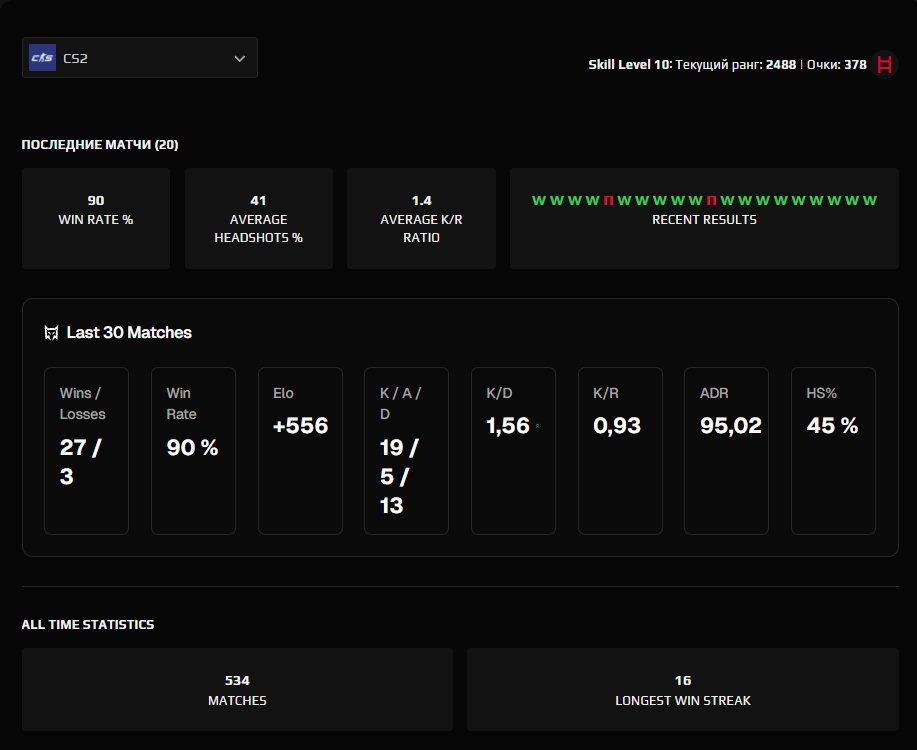Click the CS2 game logo icon
The height and width of the screenshot is (750, 917).
tap(42, 58)
